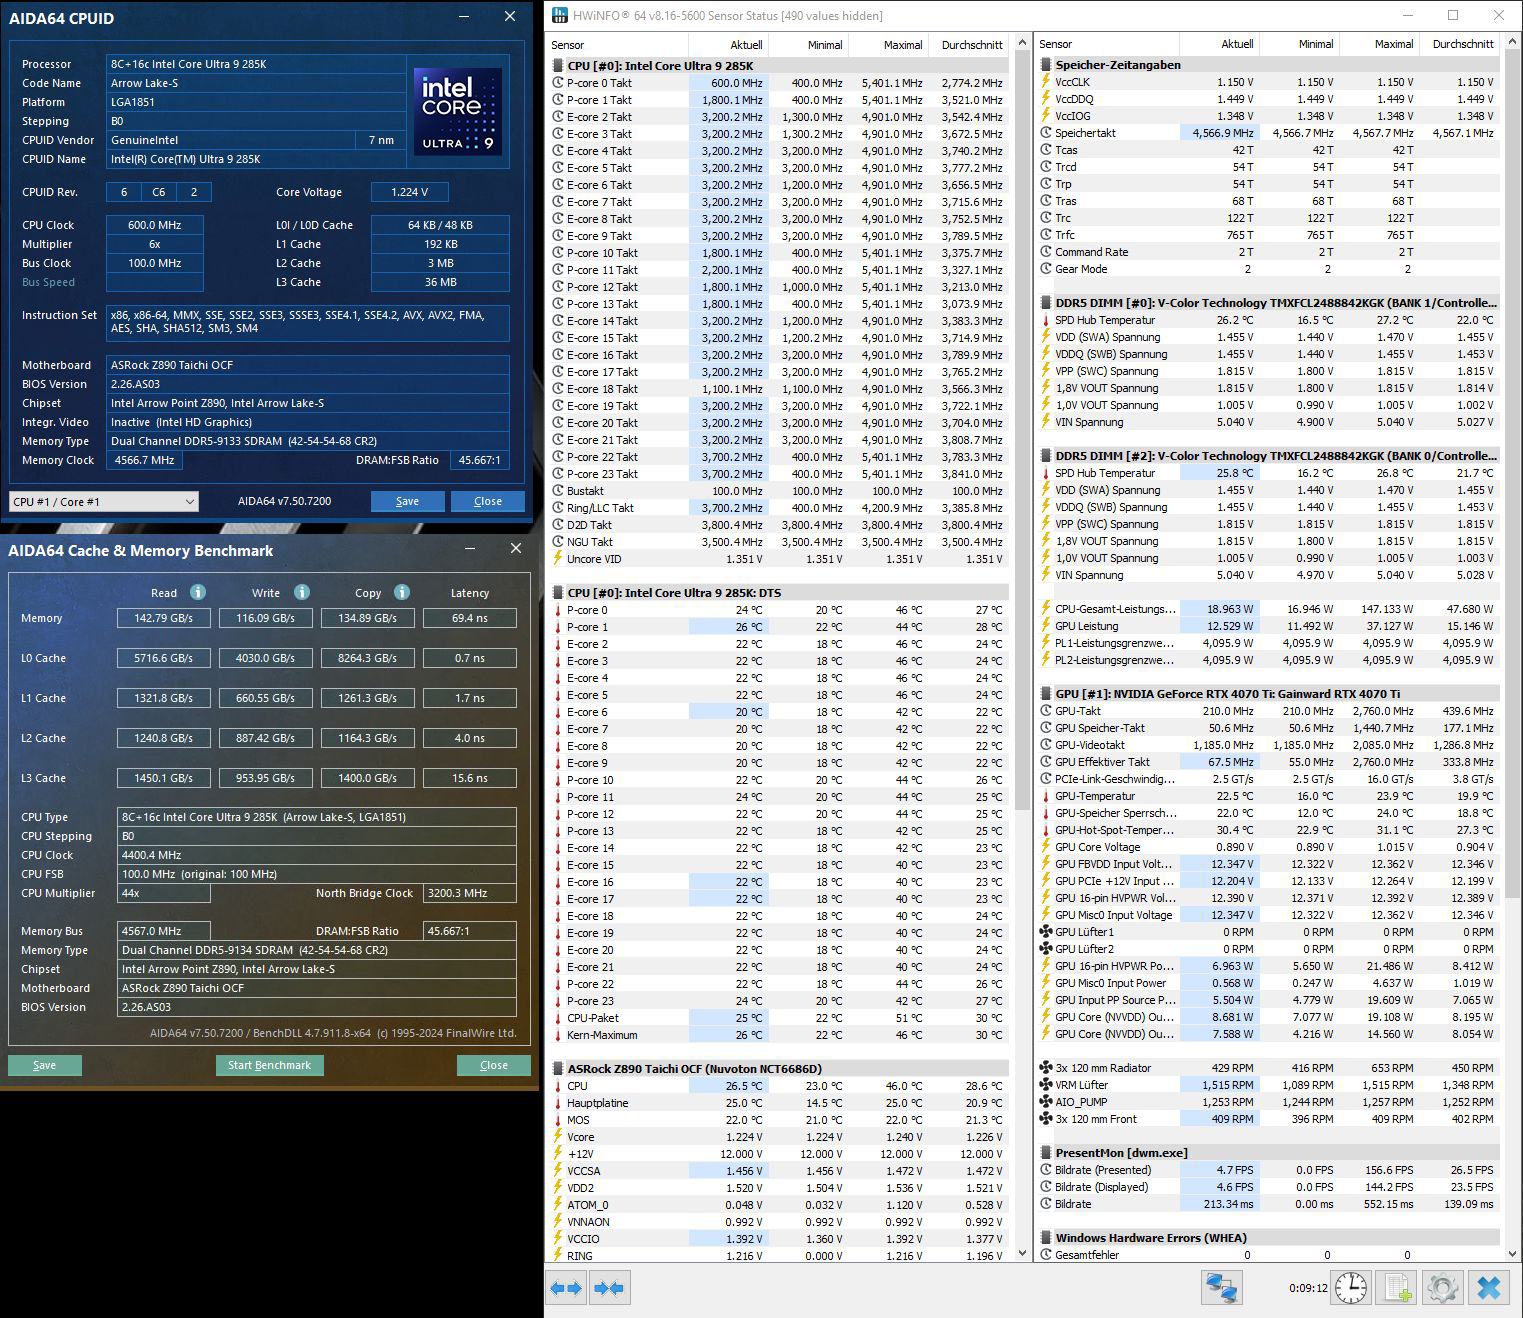Click scroll-up arrow beside Speicher-Zeitangaben header

tap(1513, 43)
